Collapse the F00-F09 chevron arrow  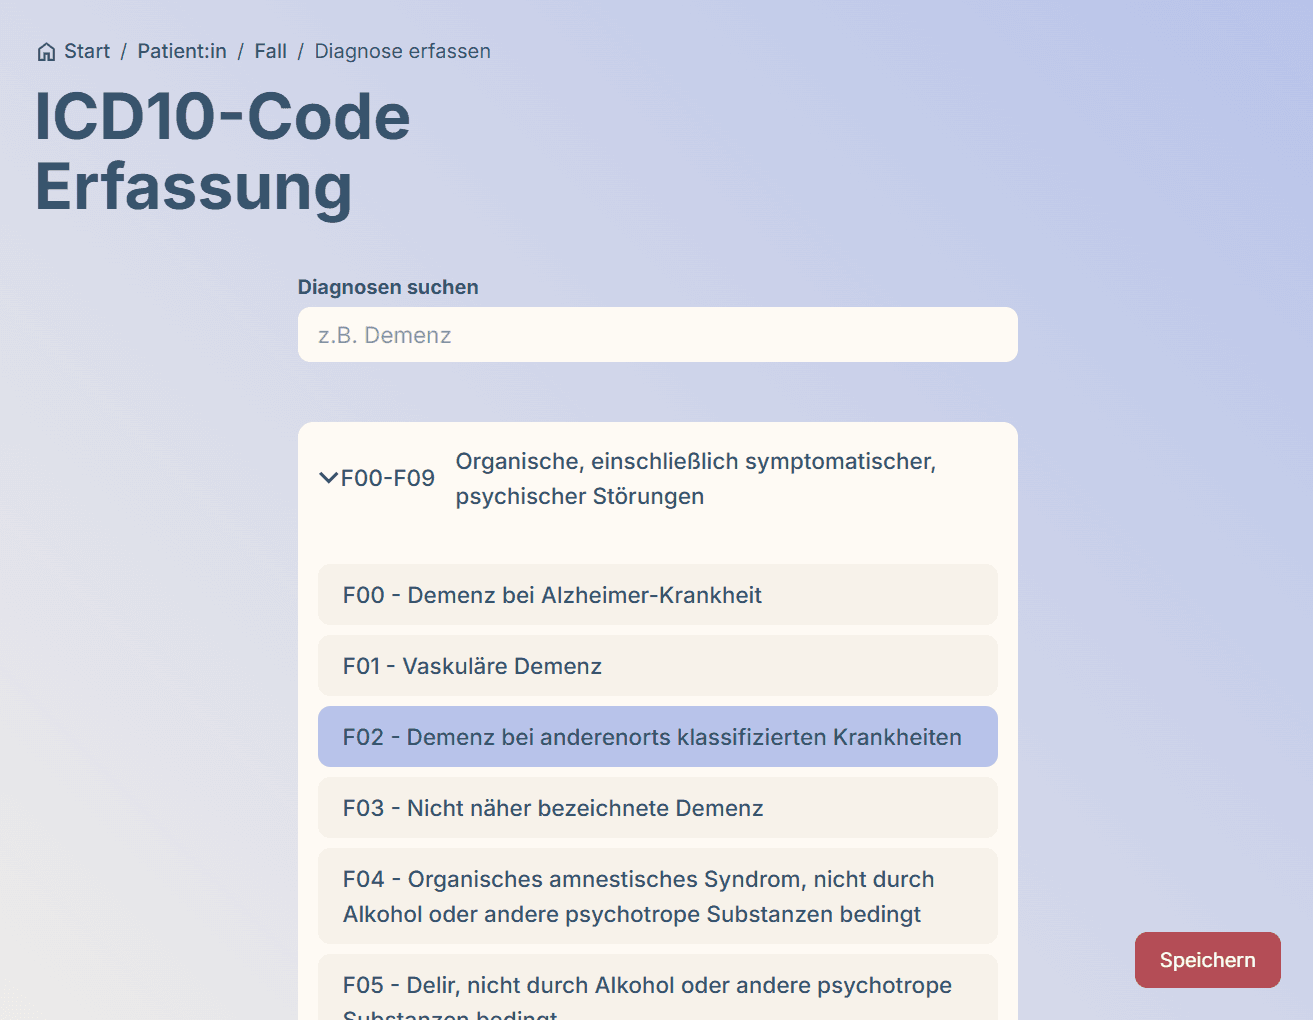(x=328, y=478)
